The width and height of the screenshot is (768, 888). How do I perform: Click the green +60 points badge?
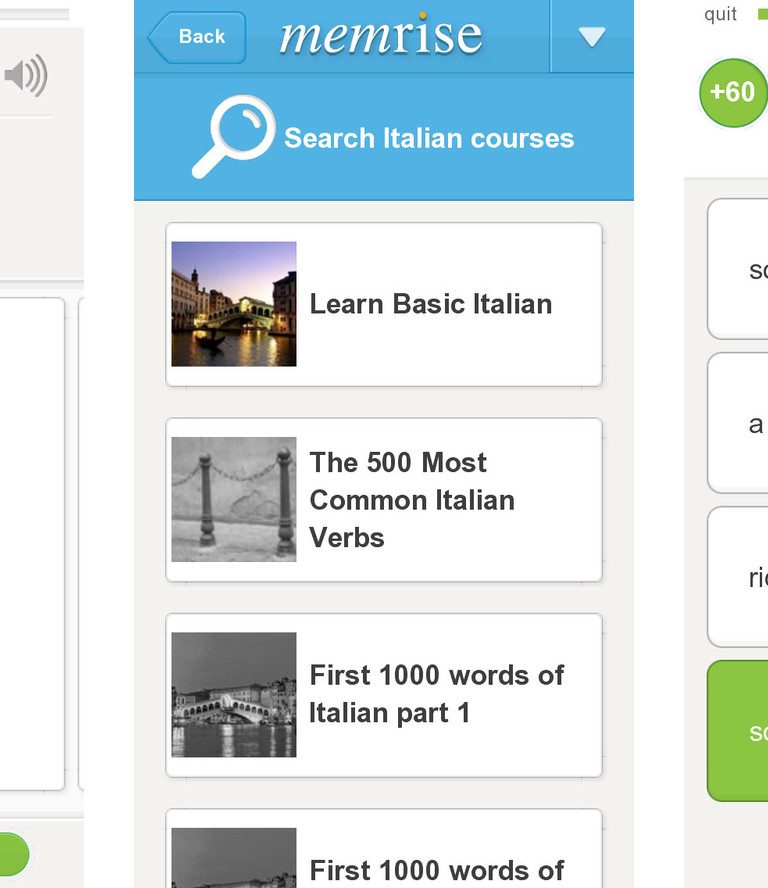tap(733, 93)
